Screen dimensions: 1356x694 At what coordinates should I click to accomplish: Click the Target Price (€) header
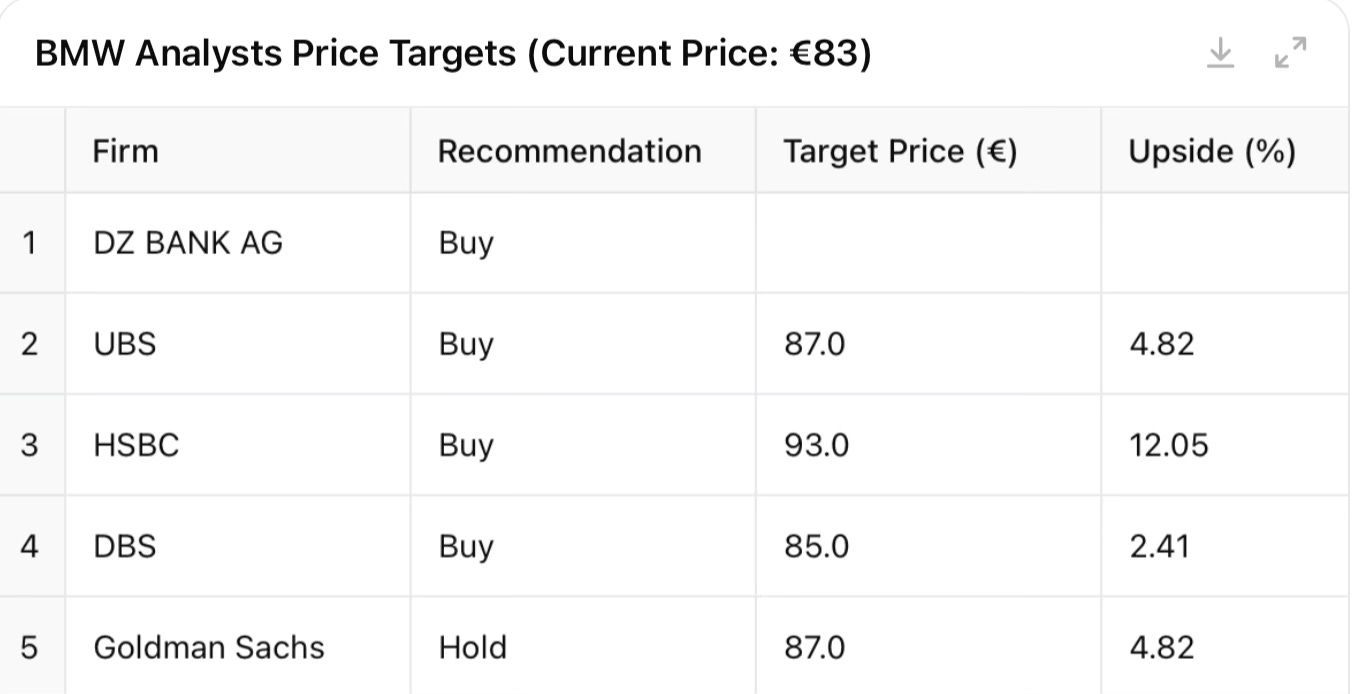click(x=900, y=151)
